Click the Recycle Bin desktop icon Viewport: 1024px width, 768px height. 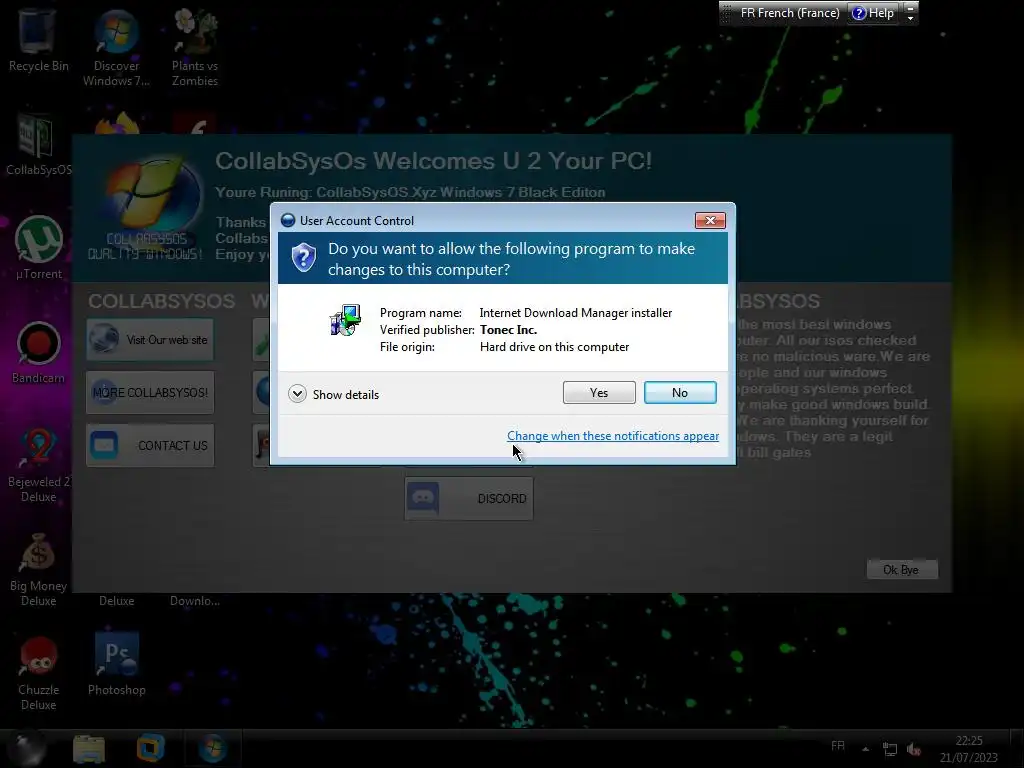(x=38, y=40)
